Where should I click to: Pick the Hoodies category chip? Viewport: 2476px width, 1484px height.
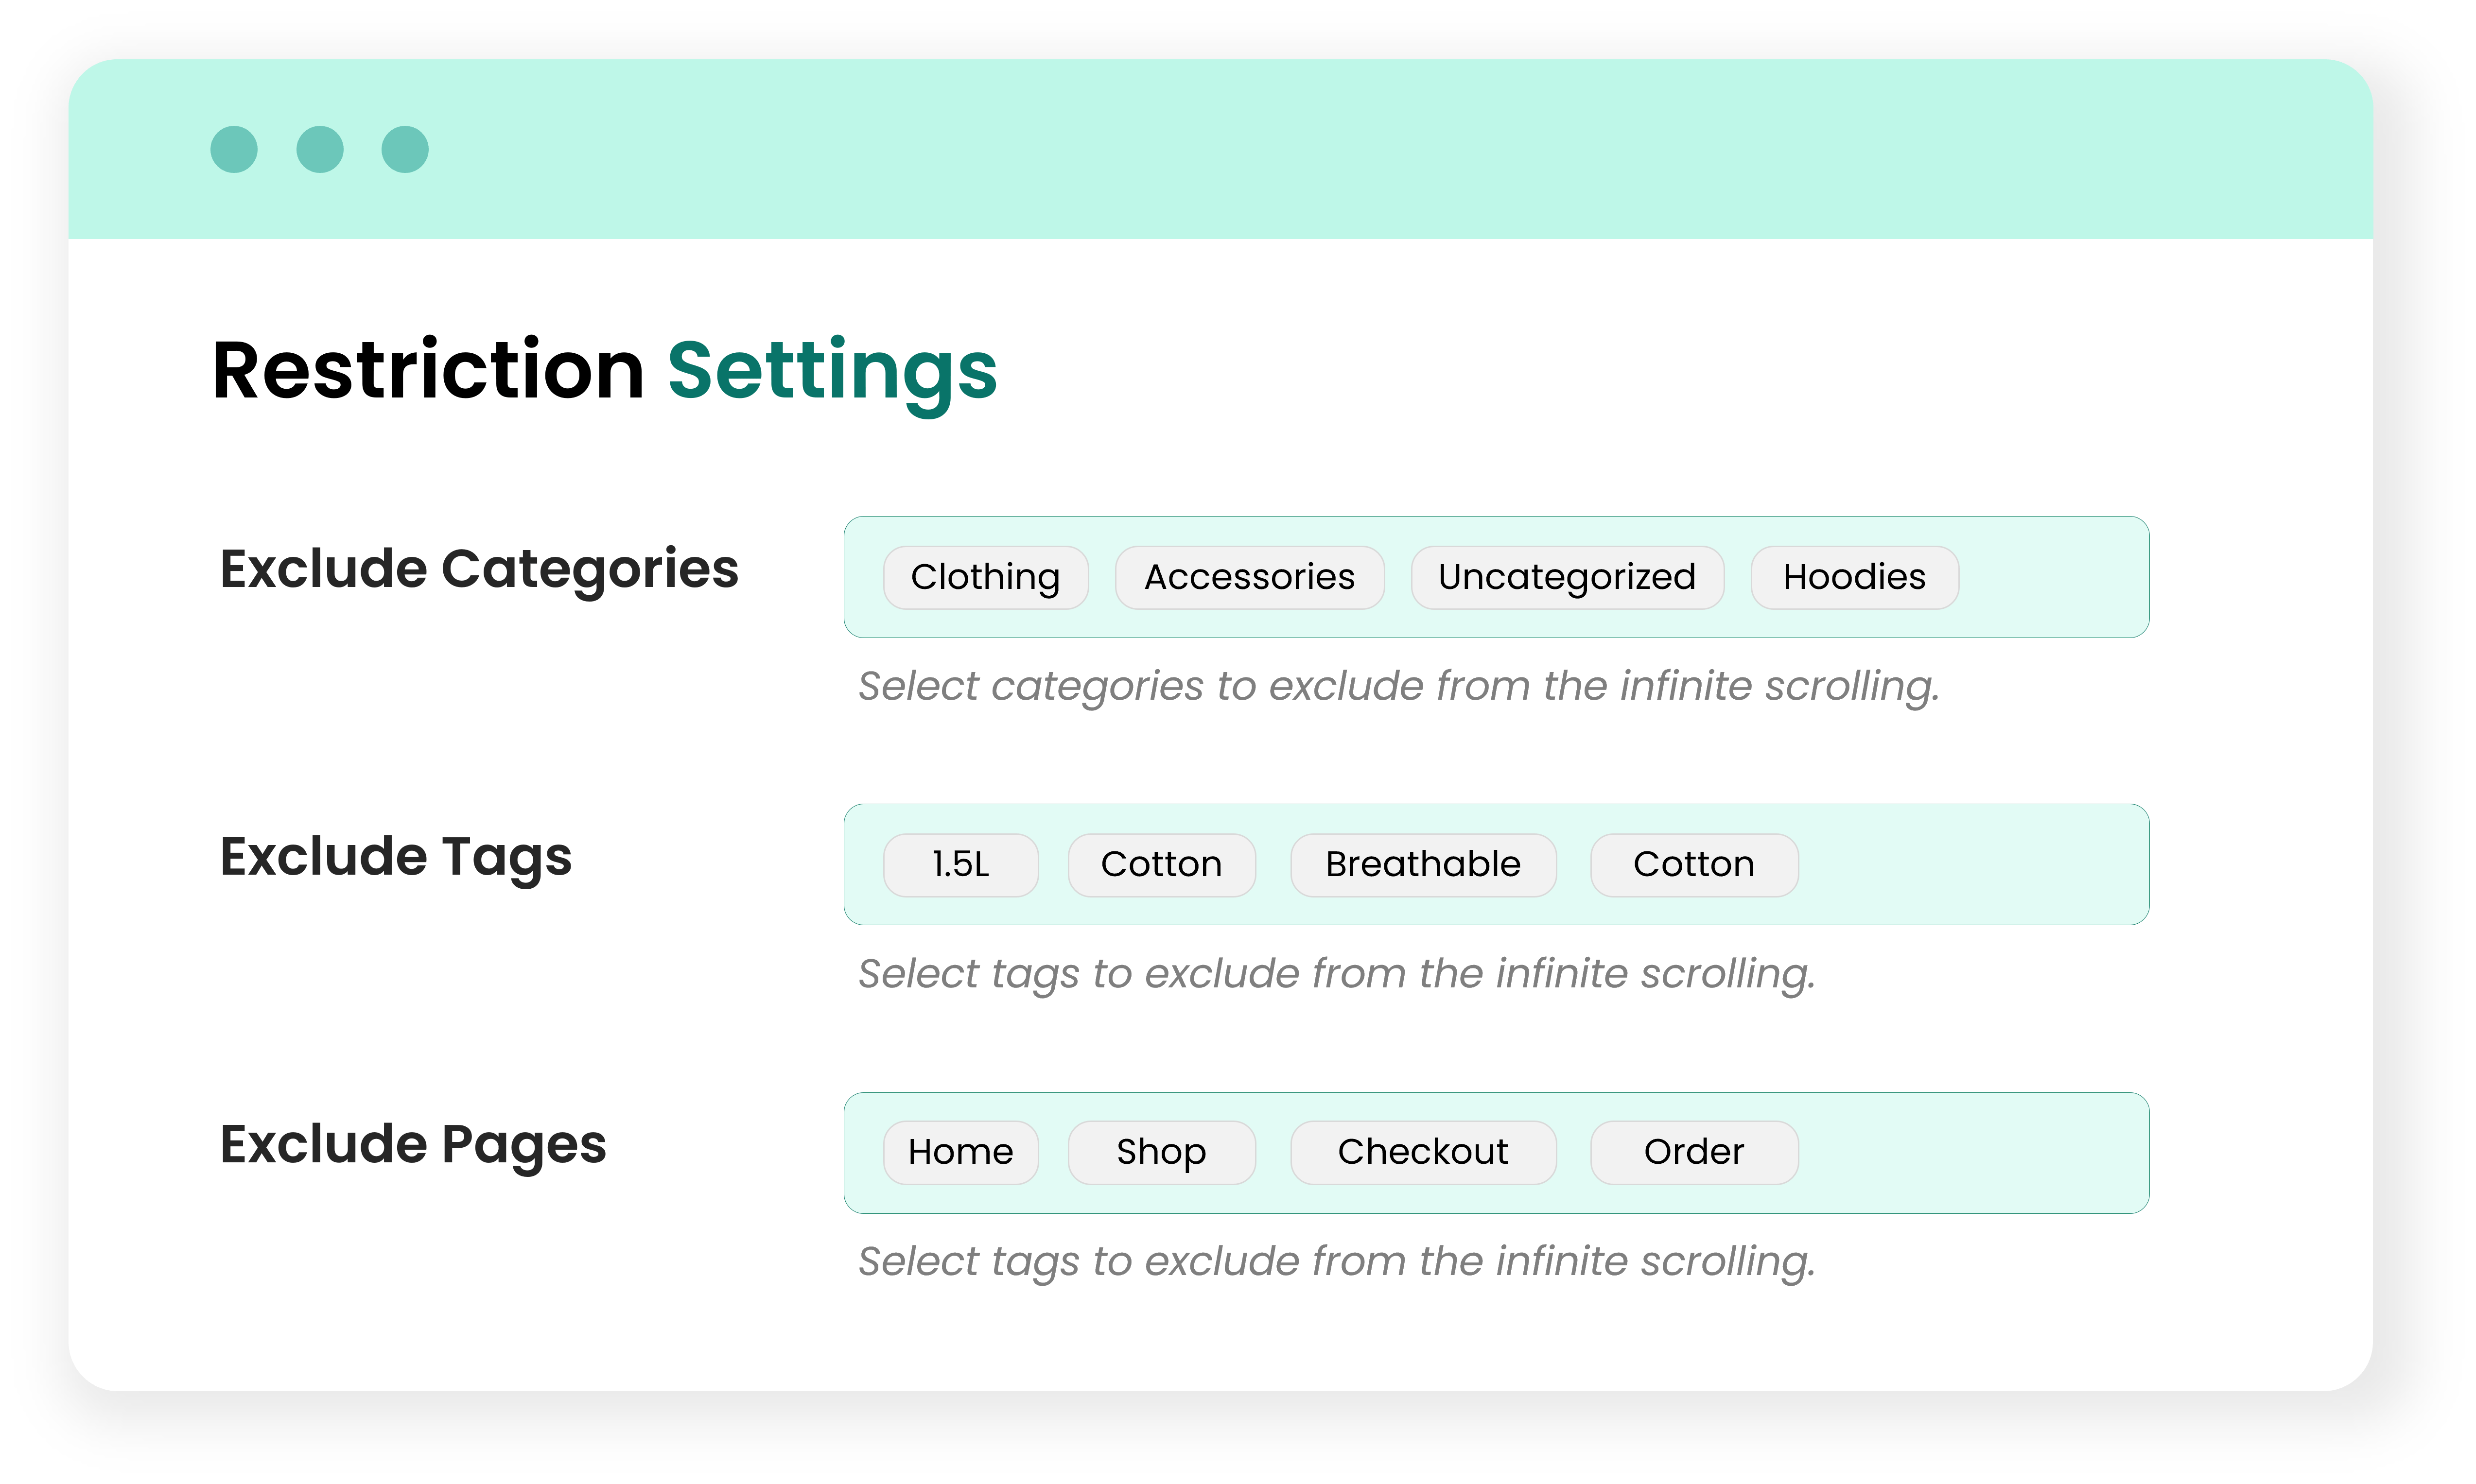[x=1854, y=577]
